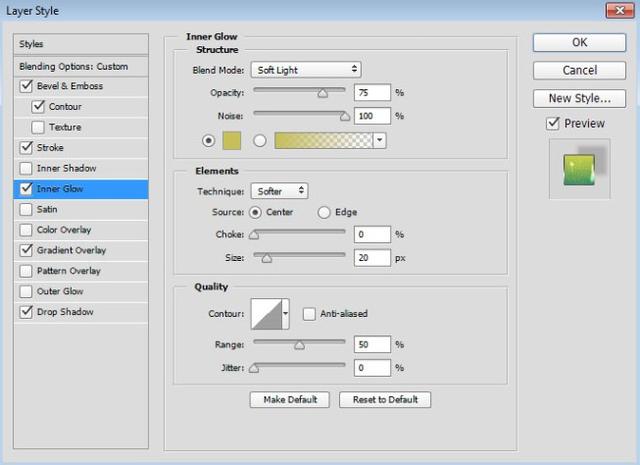The width and height of the screenshot is (640, 465).
Task: Enable the Anti-aliased checkbox
Action: click(x=309, y=313)
